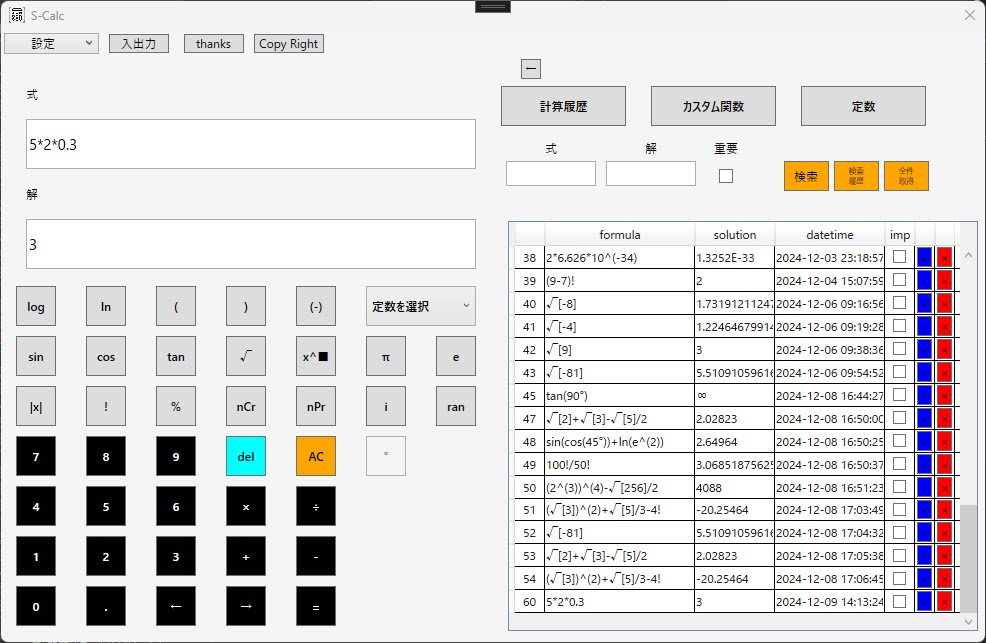Check imp box for row 60 5*2*0.3
Image resolution: width=986 pixels, height=643 pixels.
pos(900,601)
